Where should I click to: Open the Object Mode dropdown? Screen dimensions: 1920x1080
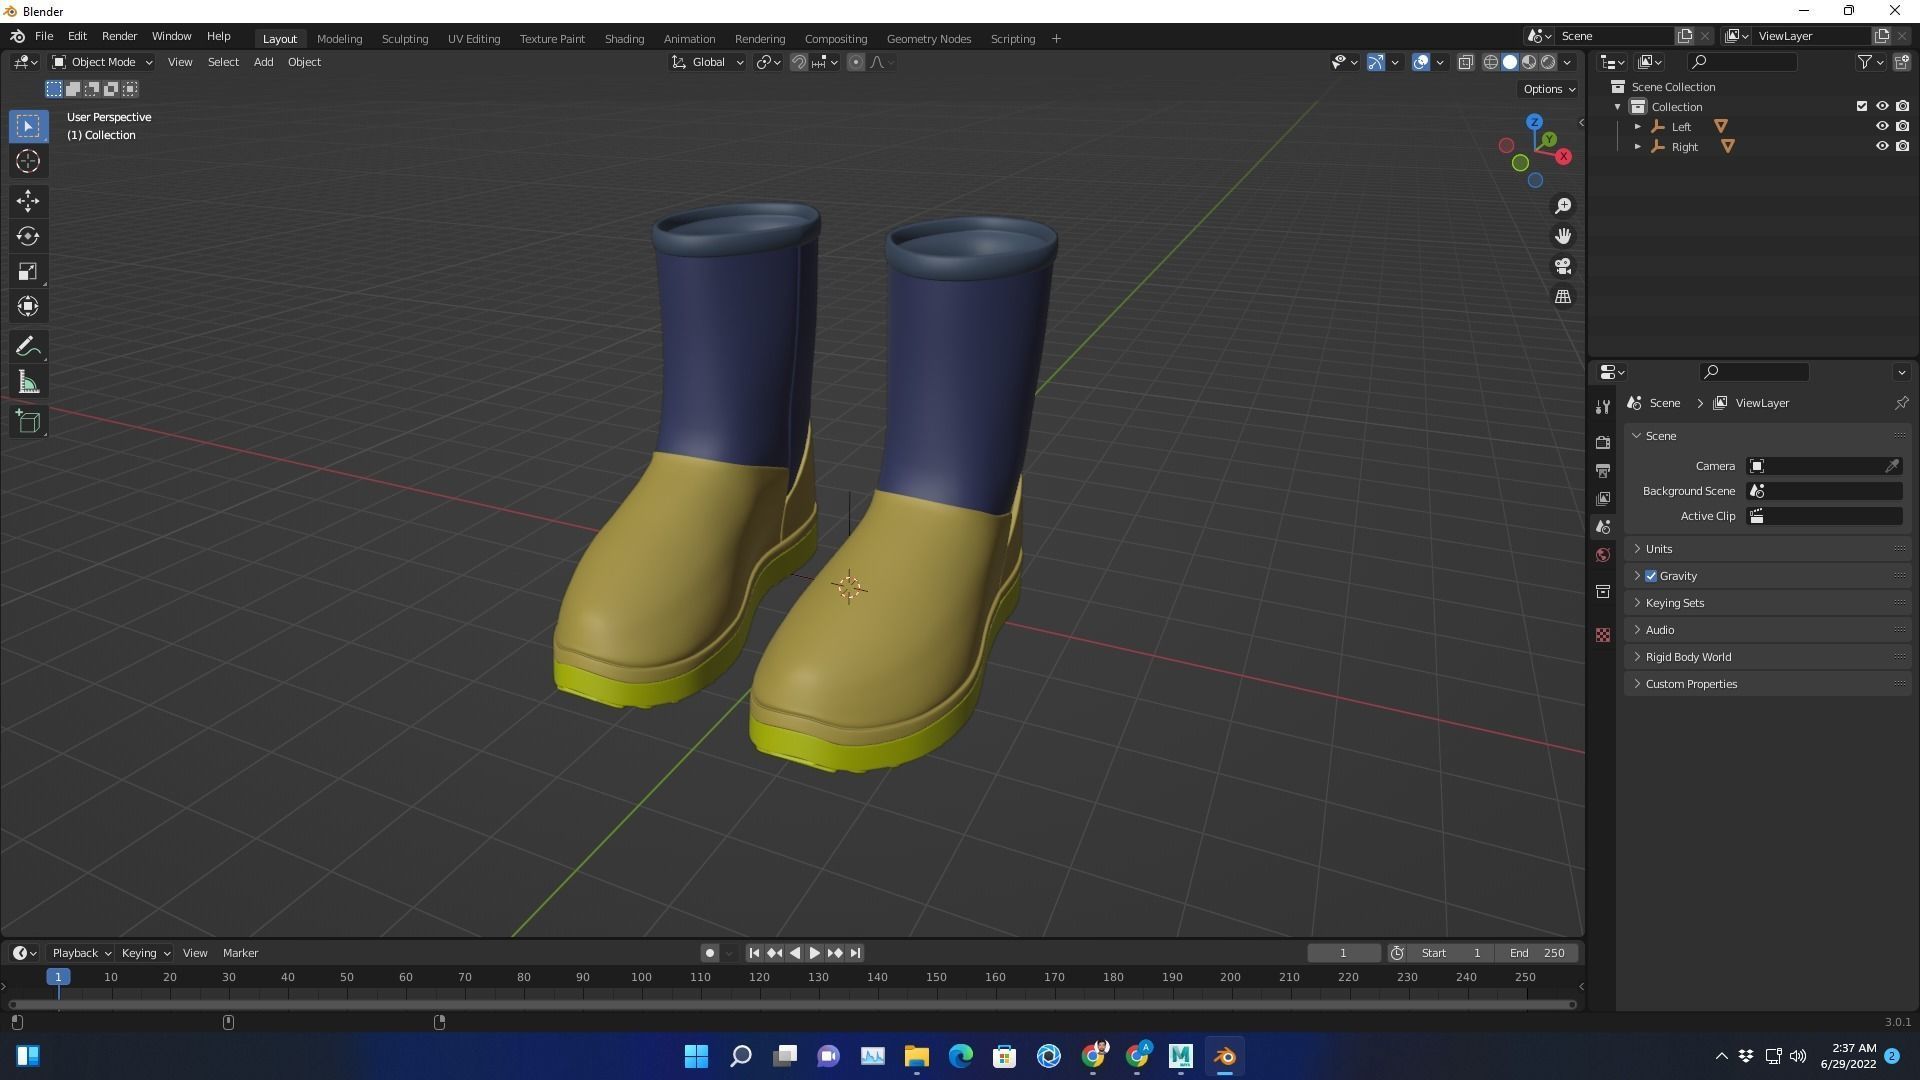click(x=101, y=62)
